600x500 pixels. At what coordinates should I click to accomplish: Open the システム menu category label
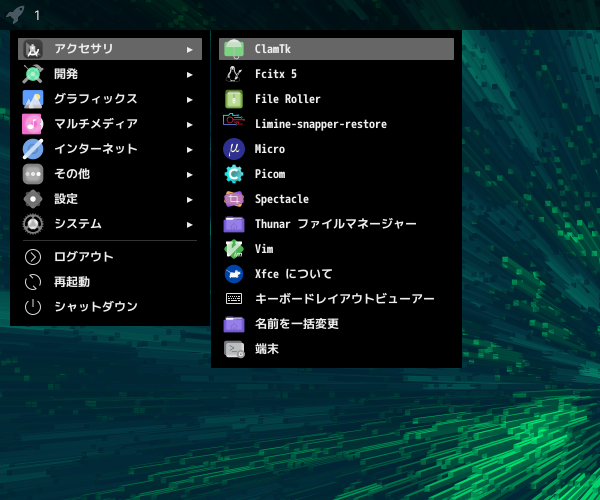(78, 224)
